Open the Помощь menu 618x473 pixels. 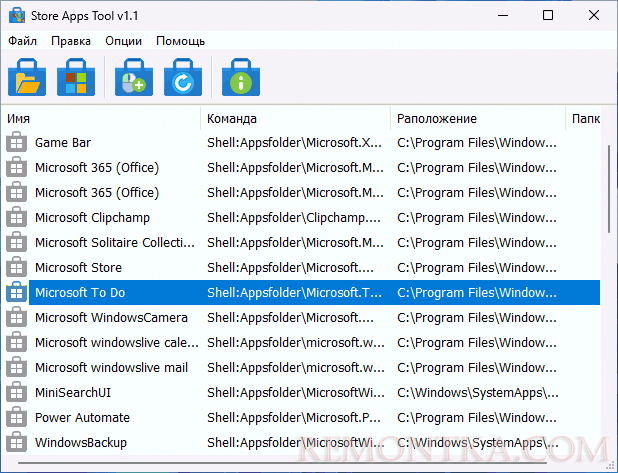coord(181,41)
